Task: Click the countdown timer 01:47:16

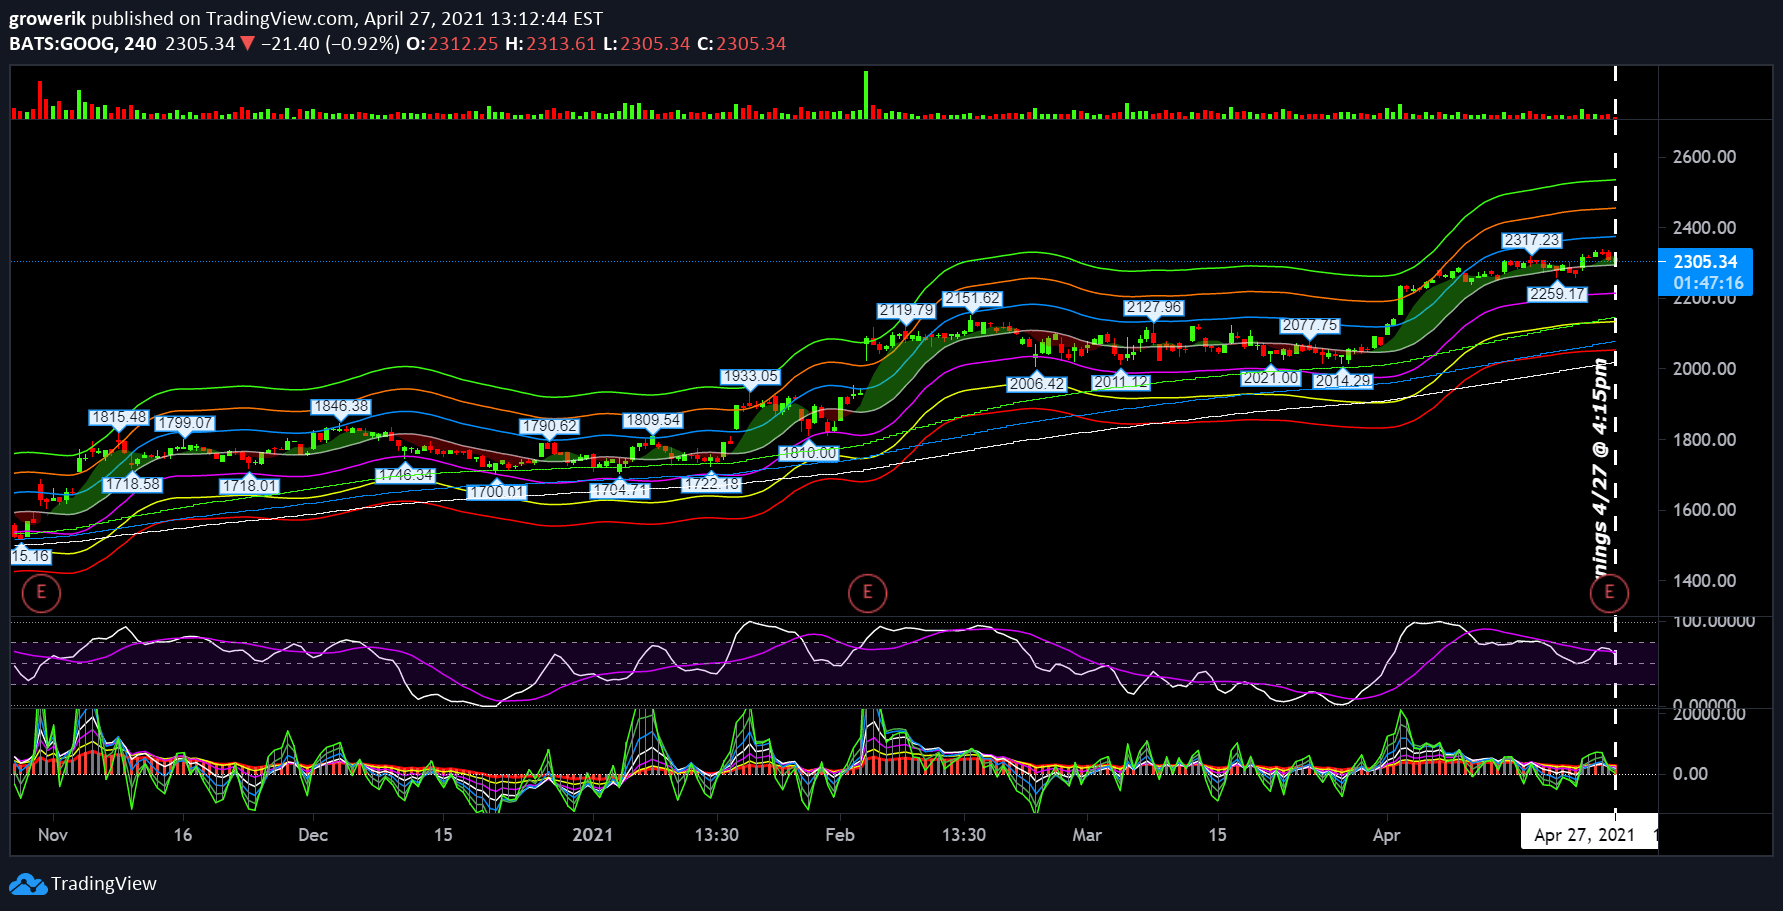Action: pos(1708,283)
